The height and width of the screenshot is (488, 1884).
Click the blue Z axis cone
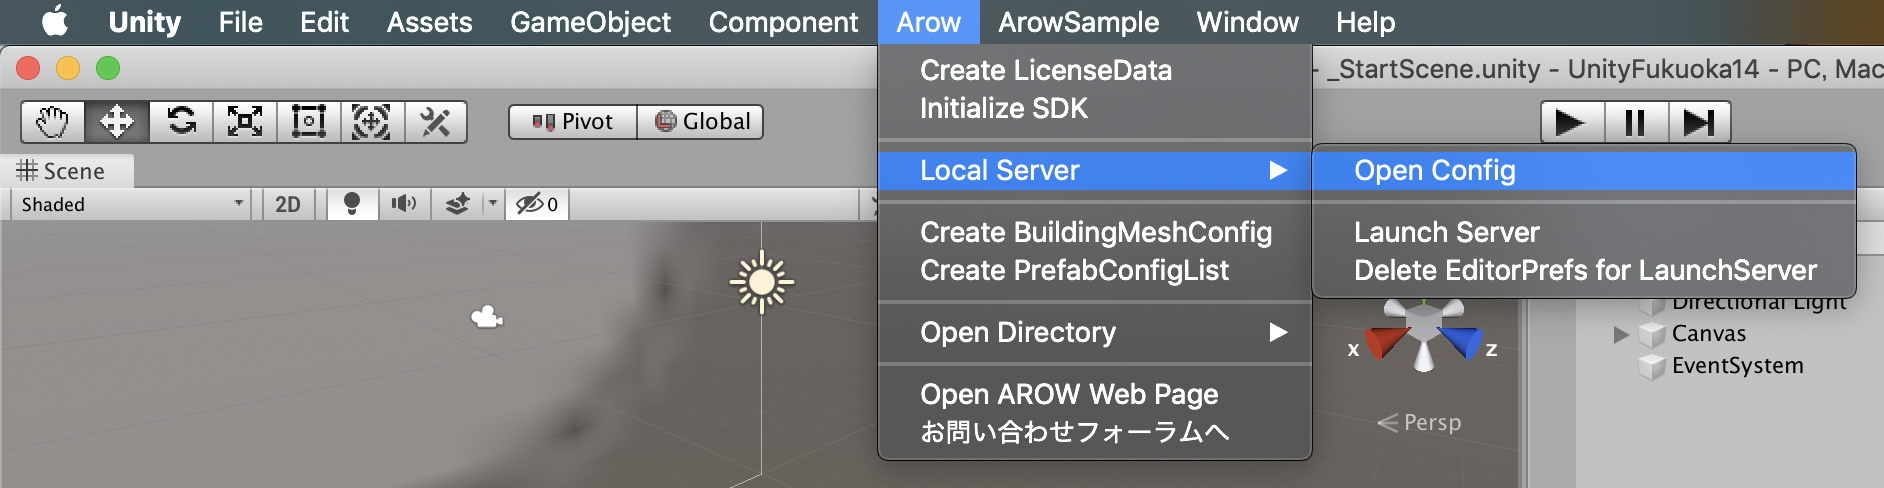click(1461, 342)
